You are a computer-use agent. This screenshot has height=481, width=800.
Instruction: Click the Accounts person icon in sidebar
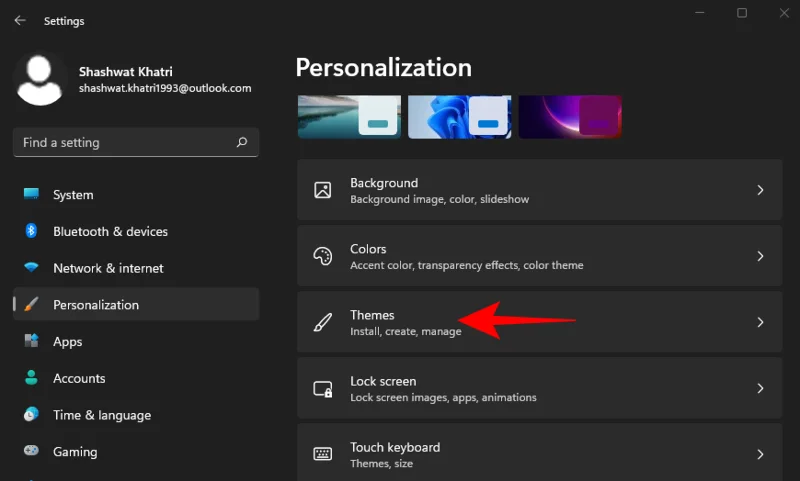(x=31, y=377)
